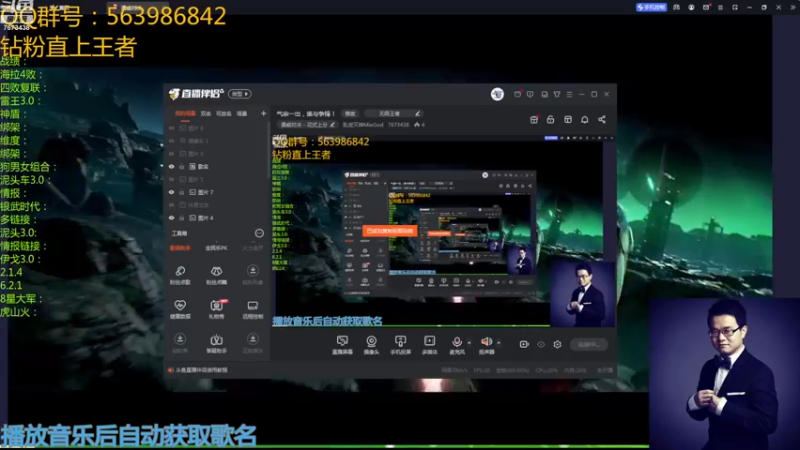800x450 pixels.
Task: Toggle visibility eye of 图片 7 source
Action: [x=171, y=192]
